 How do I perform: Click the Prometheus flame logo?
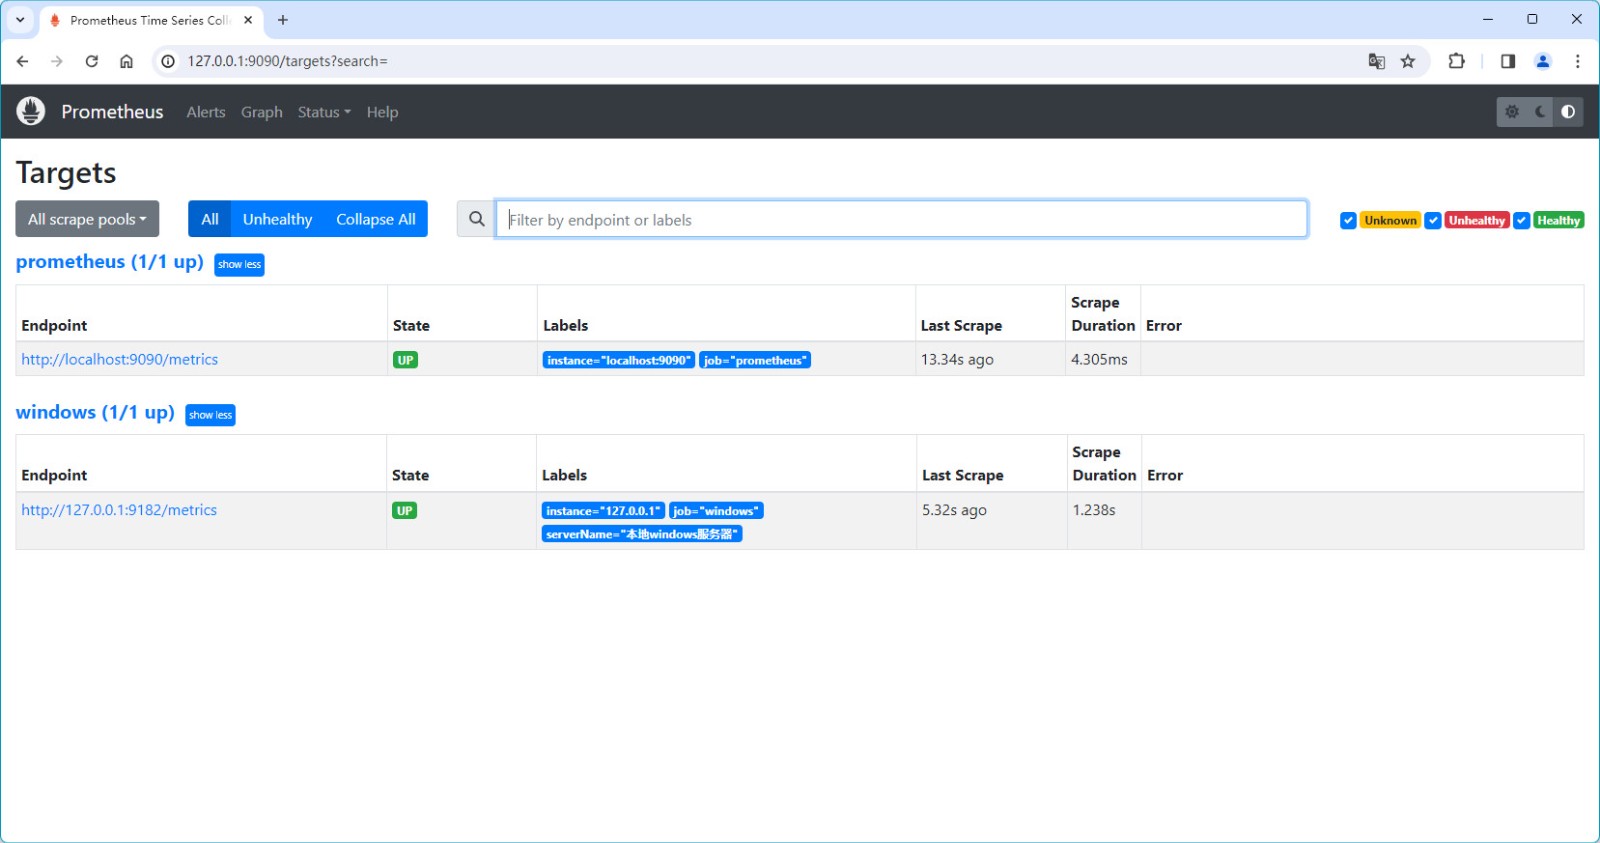(31, 111)
